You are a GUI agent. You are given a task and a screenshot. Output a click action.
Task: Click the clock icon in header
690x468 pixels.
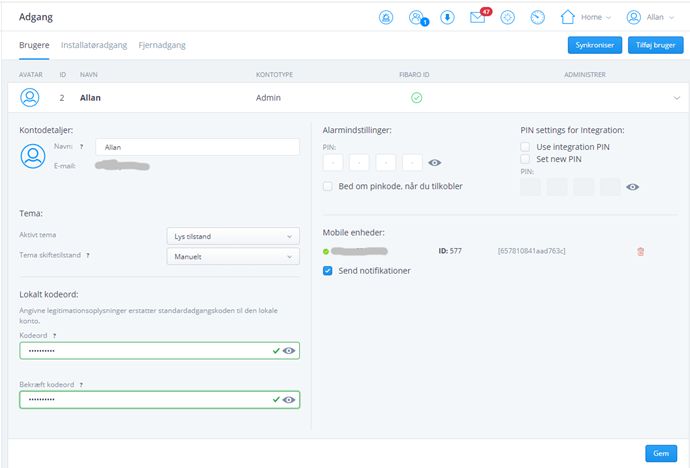[538, 17]
